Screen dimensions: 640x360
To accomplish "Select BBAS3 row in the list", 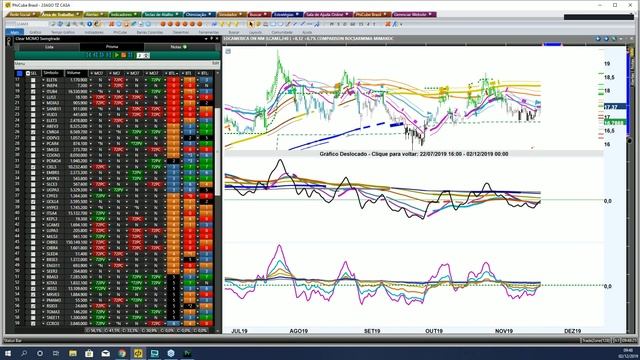I will 114,277.
